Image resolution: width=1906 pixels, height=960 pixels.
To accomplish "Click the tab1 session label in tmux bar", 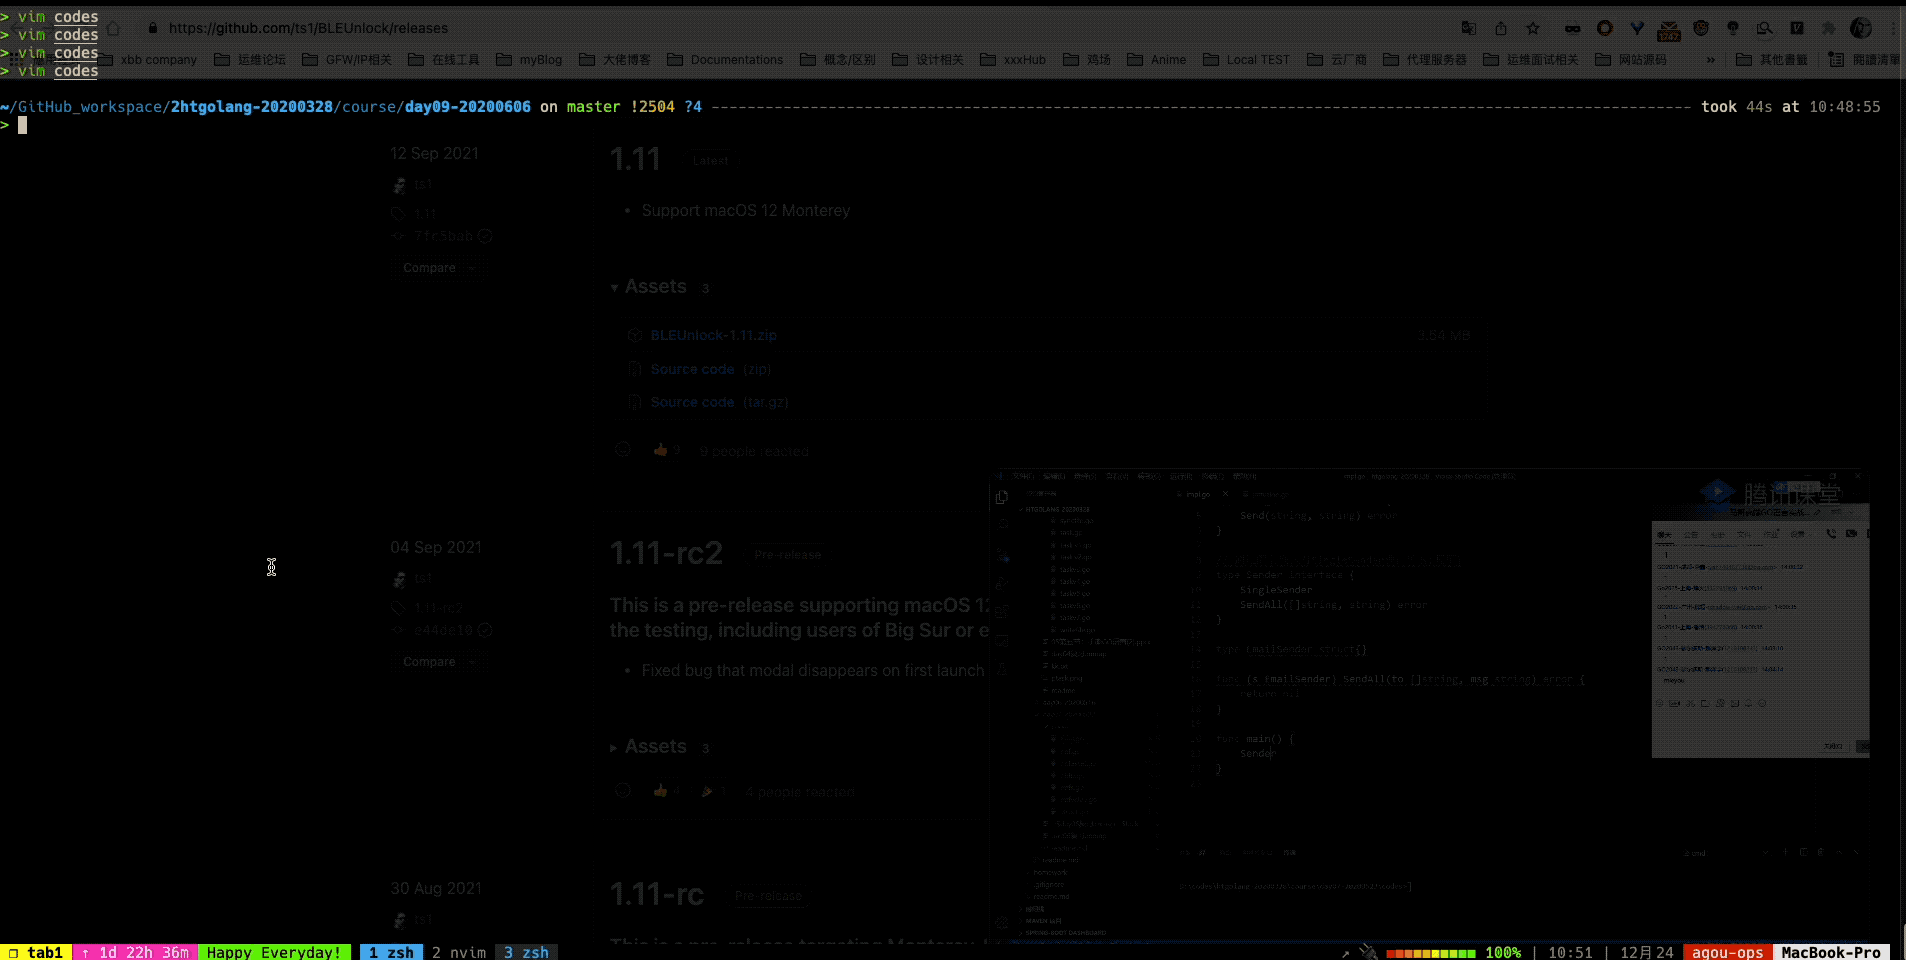I will click(36, 952).
